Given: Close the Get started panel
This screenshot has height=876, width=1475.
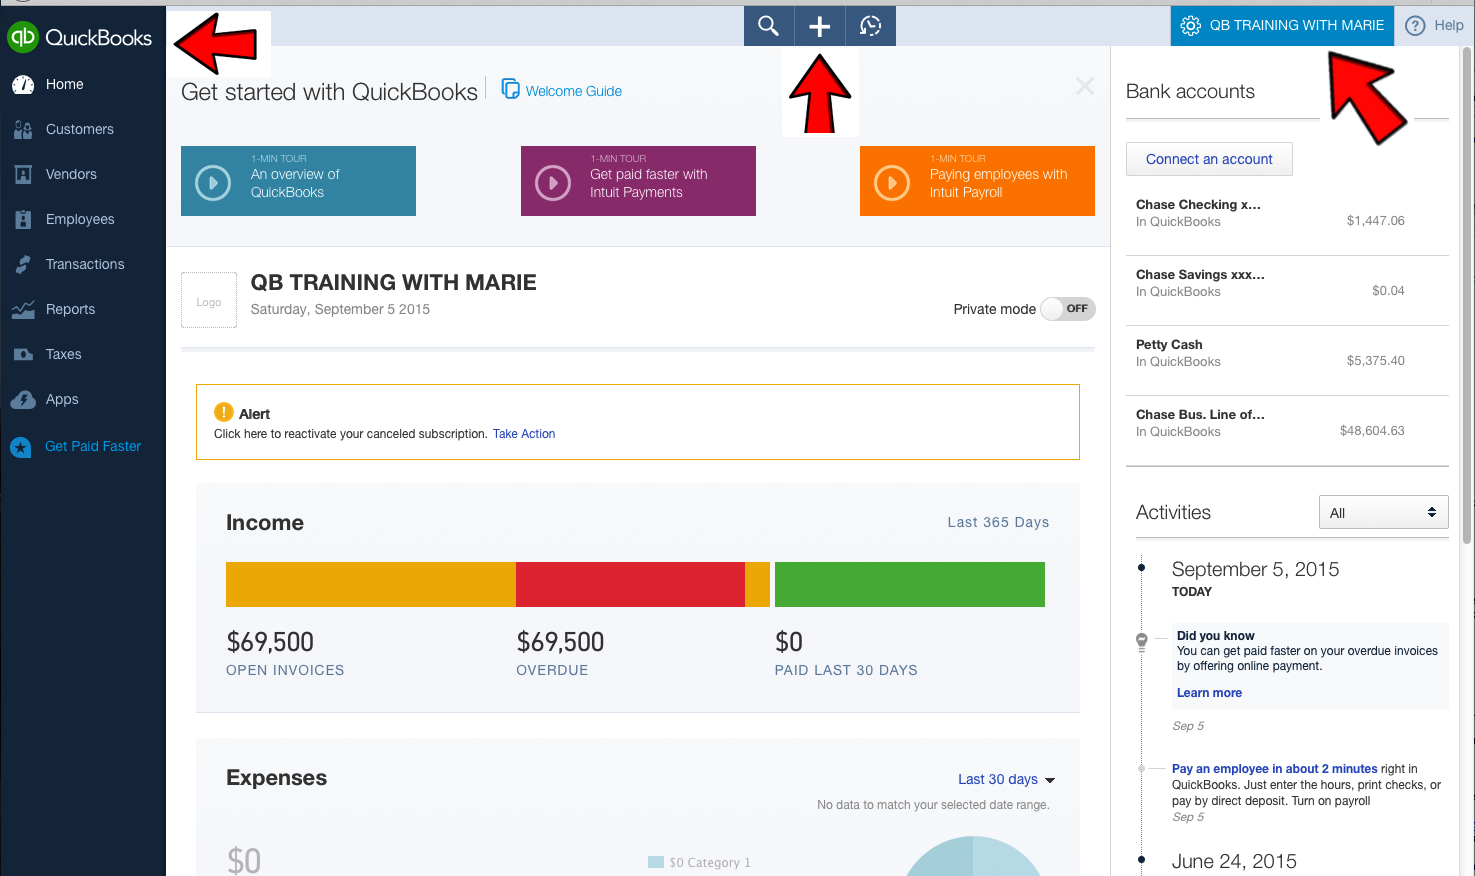Looking at the screenshot, I should click(x=1085, y=86).
